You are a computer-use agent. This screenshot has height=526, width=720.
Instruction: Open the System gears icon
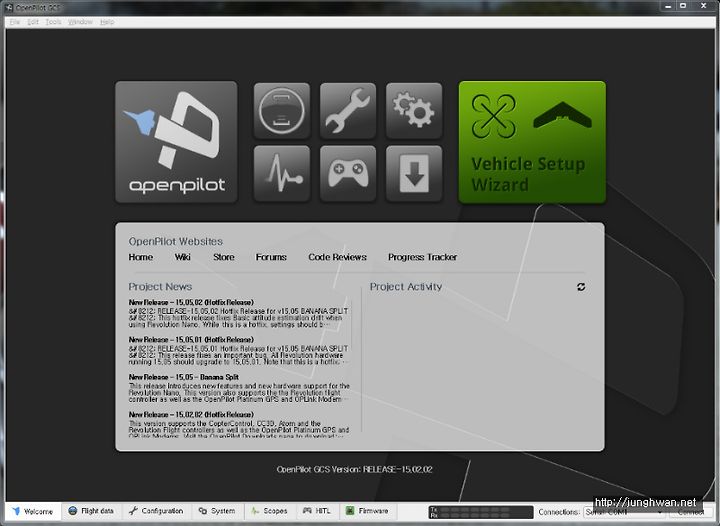coord(414,111)
